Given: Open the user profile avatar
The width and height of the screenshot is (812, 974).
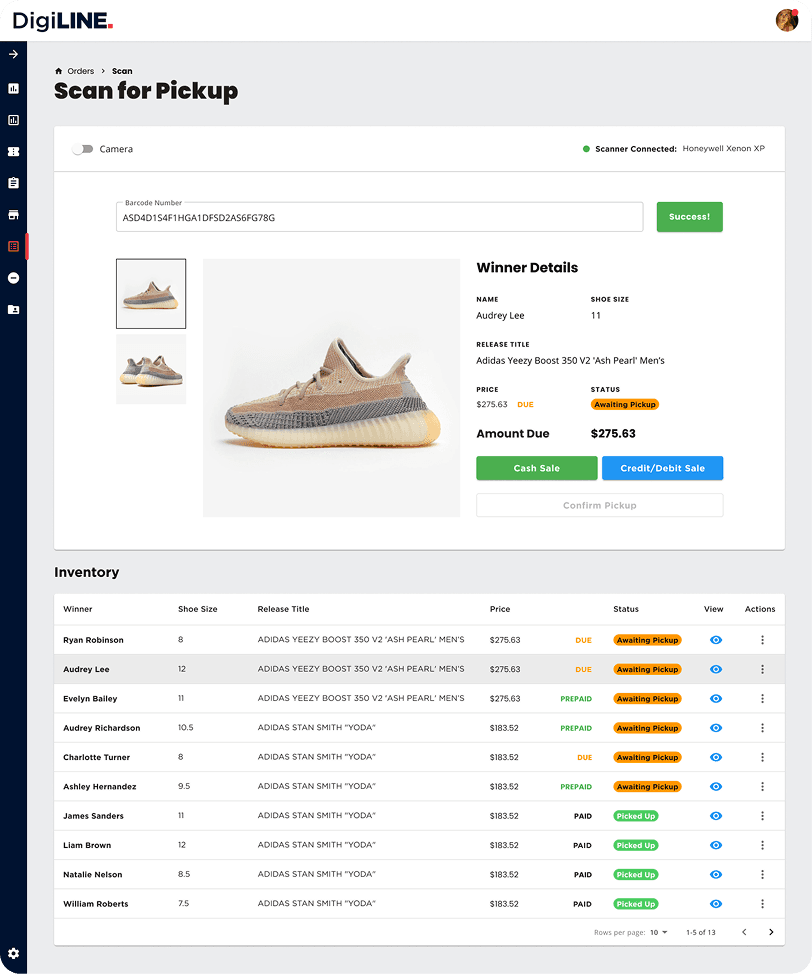Looking at the screenshot, I should coord(787,20).
